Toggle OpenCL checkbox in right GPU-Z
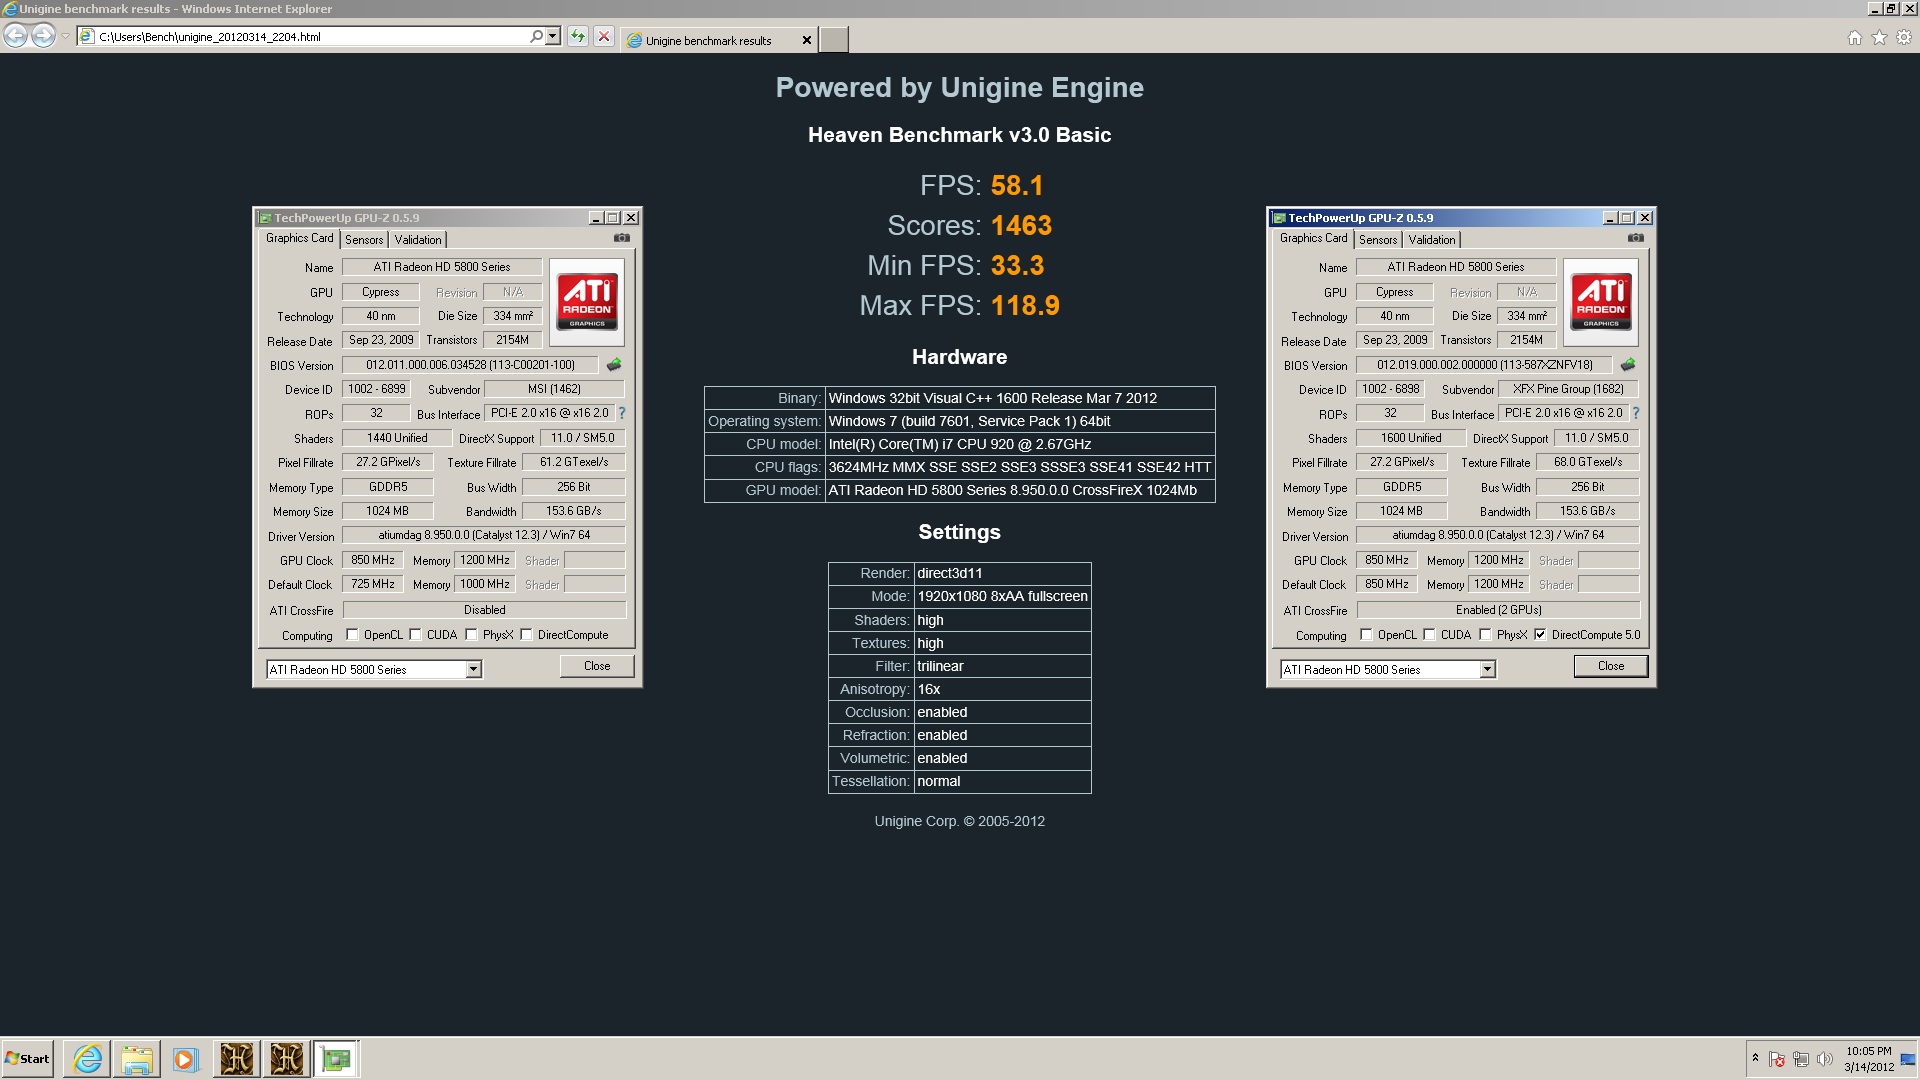 (x=1366, y=634)
